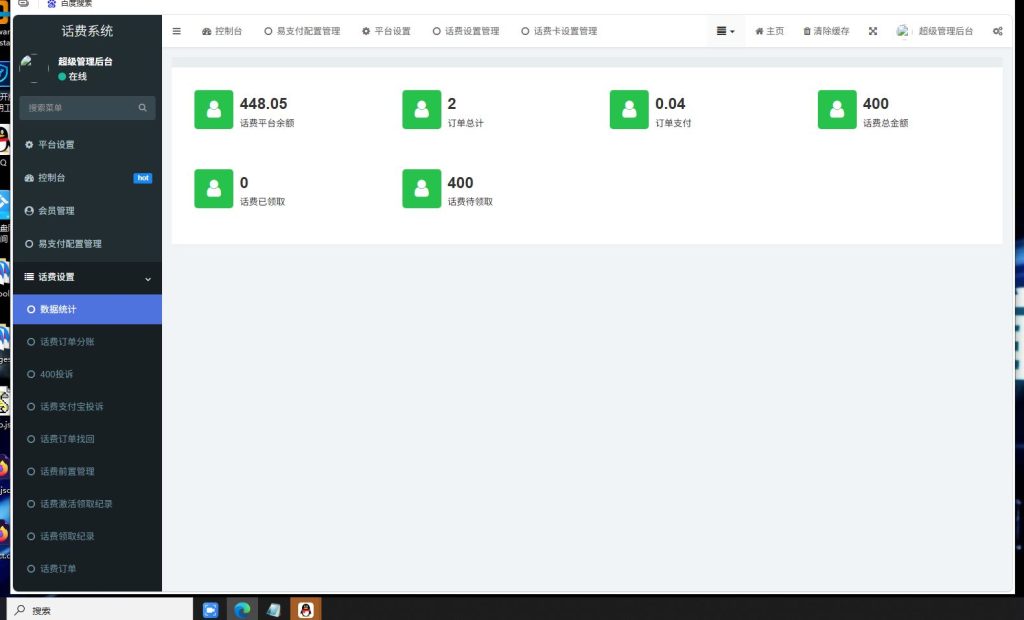
Task: Open 话费前置管理 submenu item
Action: pyautogui.click(x=88, y=471)
